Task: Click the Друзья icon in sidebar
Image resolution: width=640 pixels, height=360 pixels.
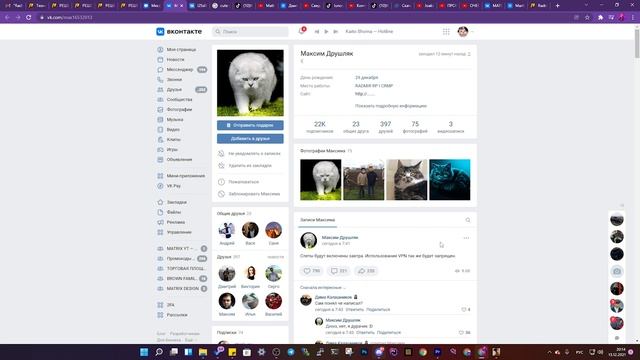Action: click(160, 89)
